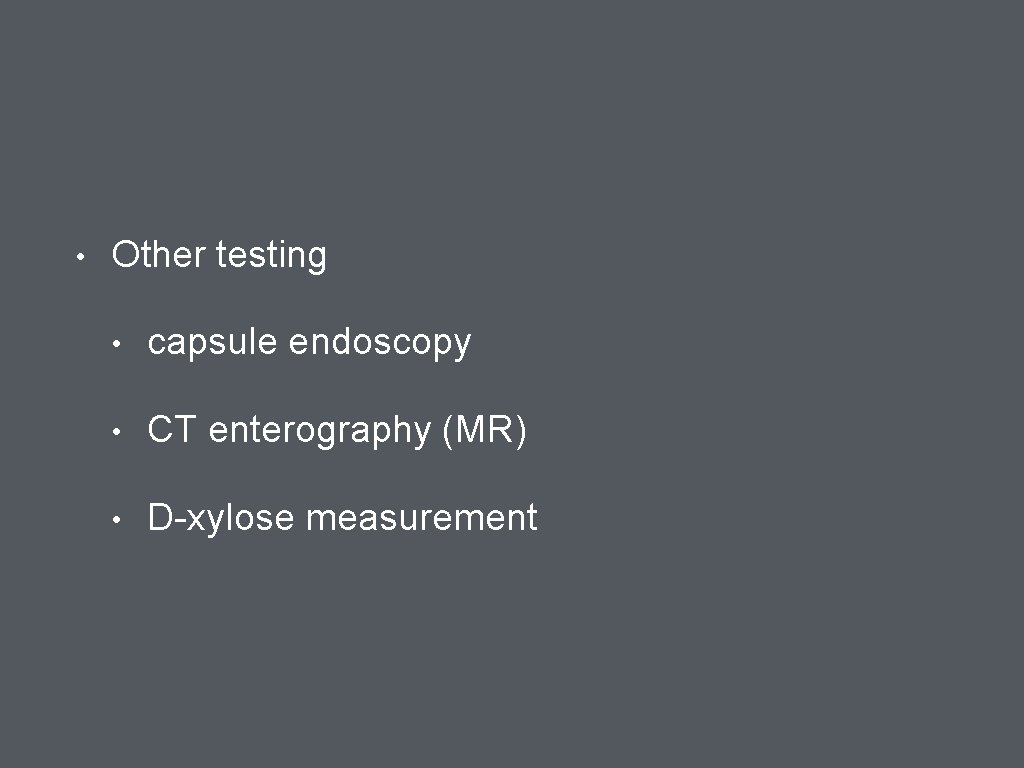Select the word endoscopy
The image size is (1024, 768).
pos(379,343)
